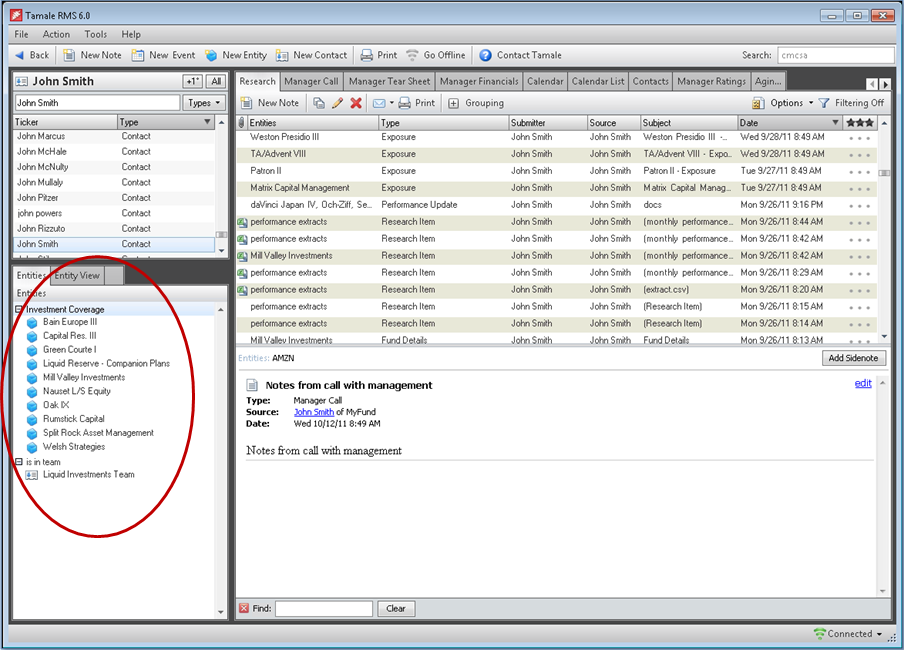Select Bain Europe III in the tree
This screenshot has width=904, height=650.
coord(70,322)
